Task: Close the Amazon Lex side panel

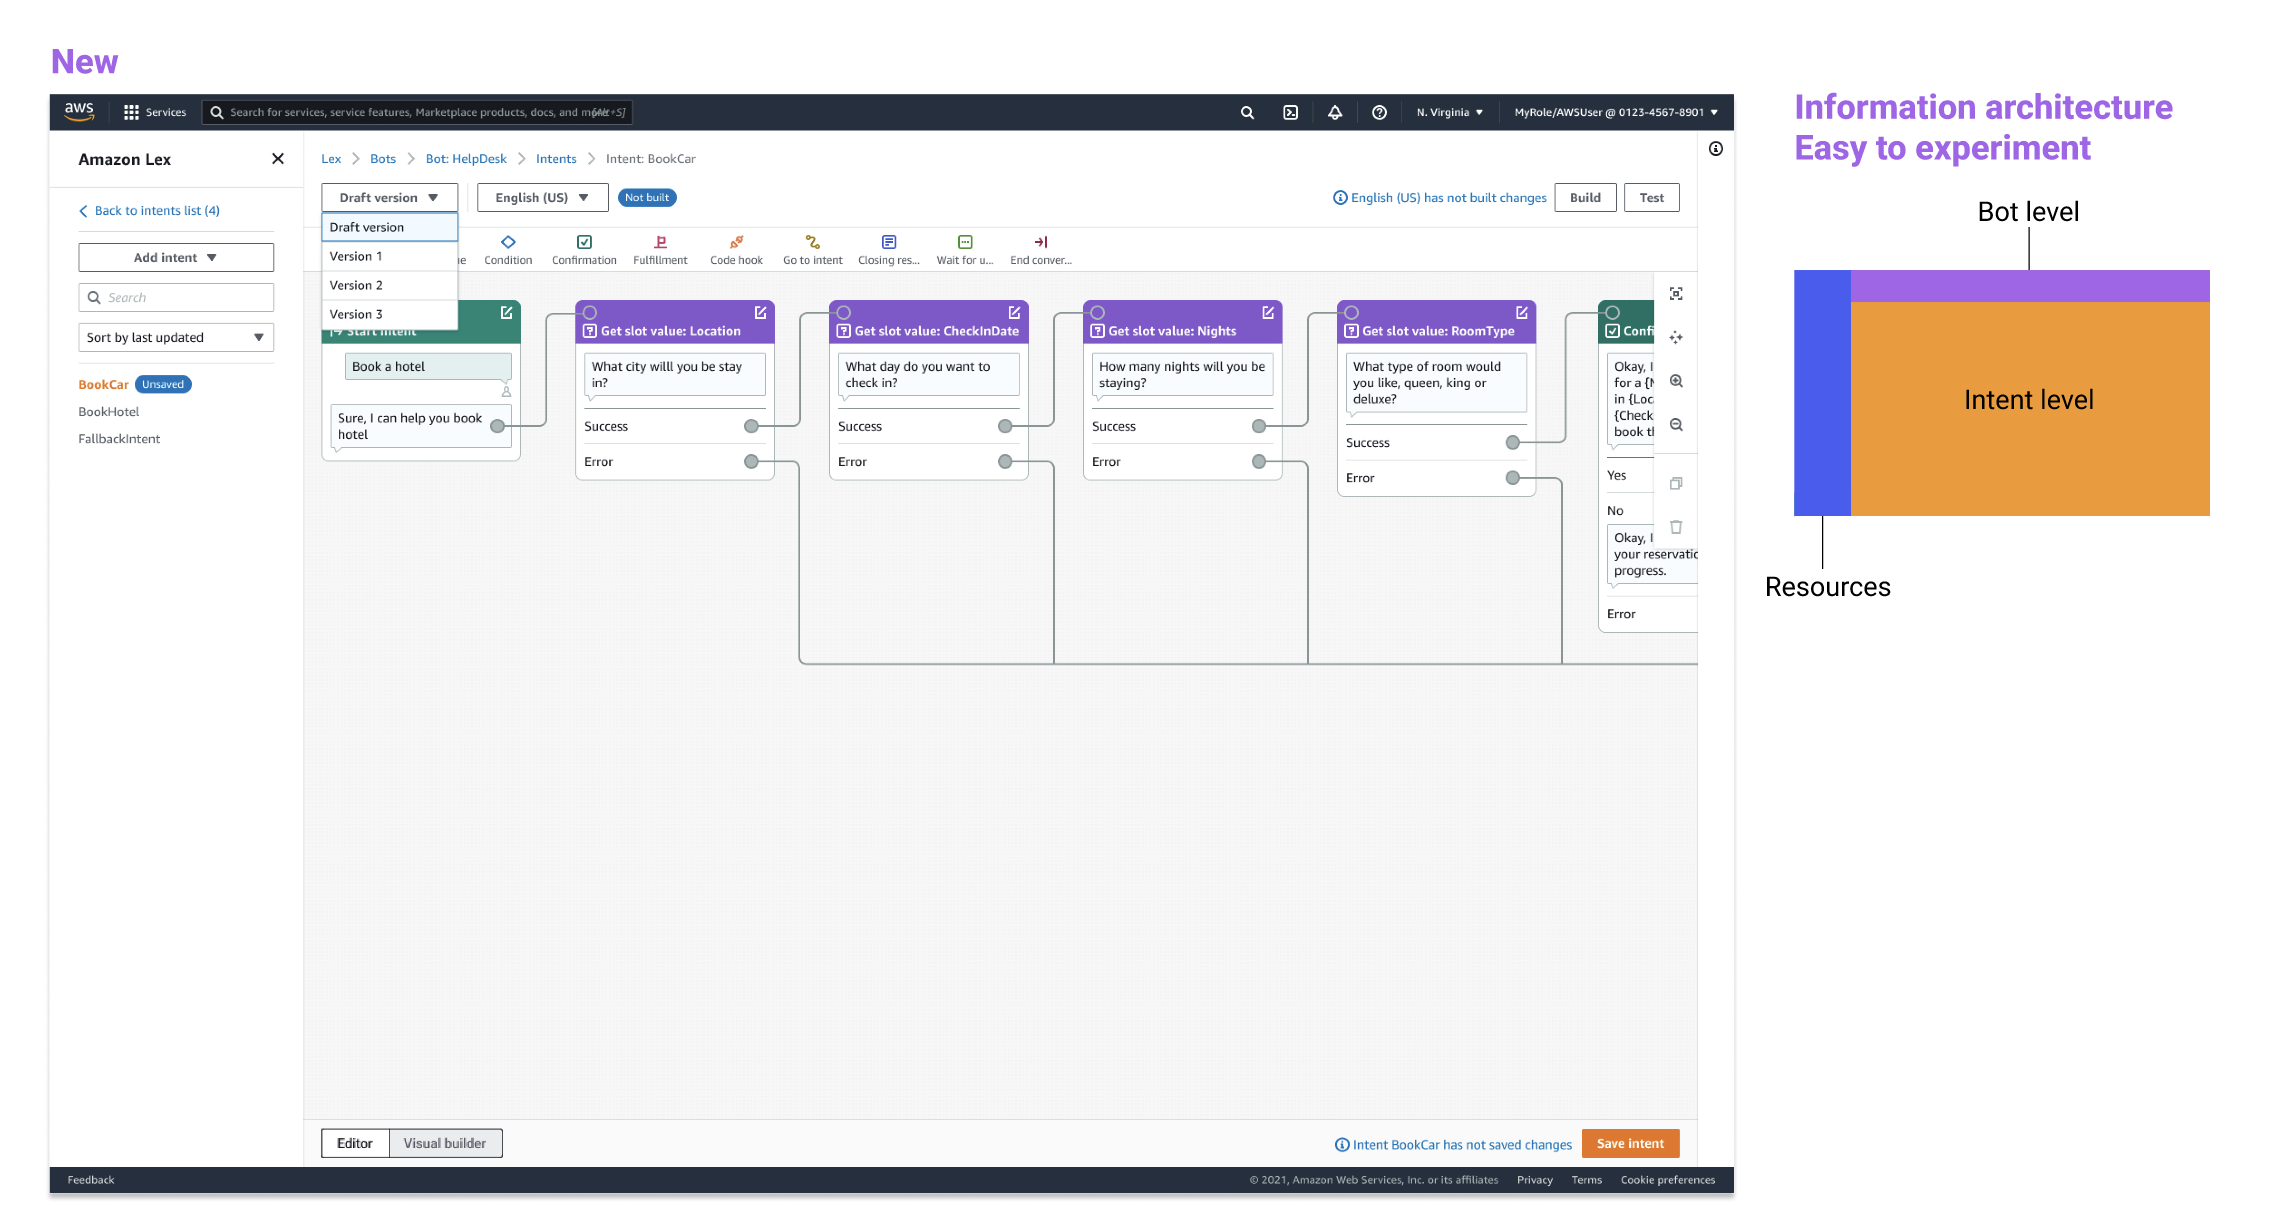Action: (278, 159)
